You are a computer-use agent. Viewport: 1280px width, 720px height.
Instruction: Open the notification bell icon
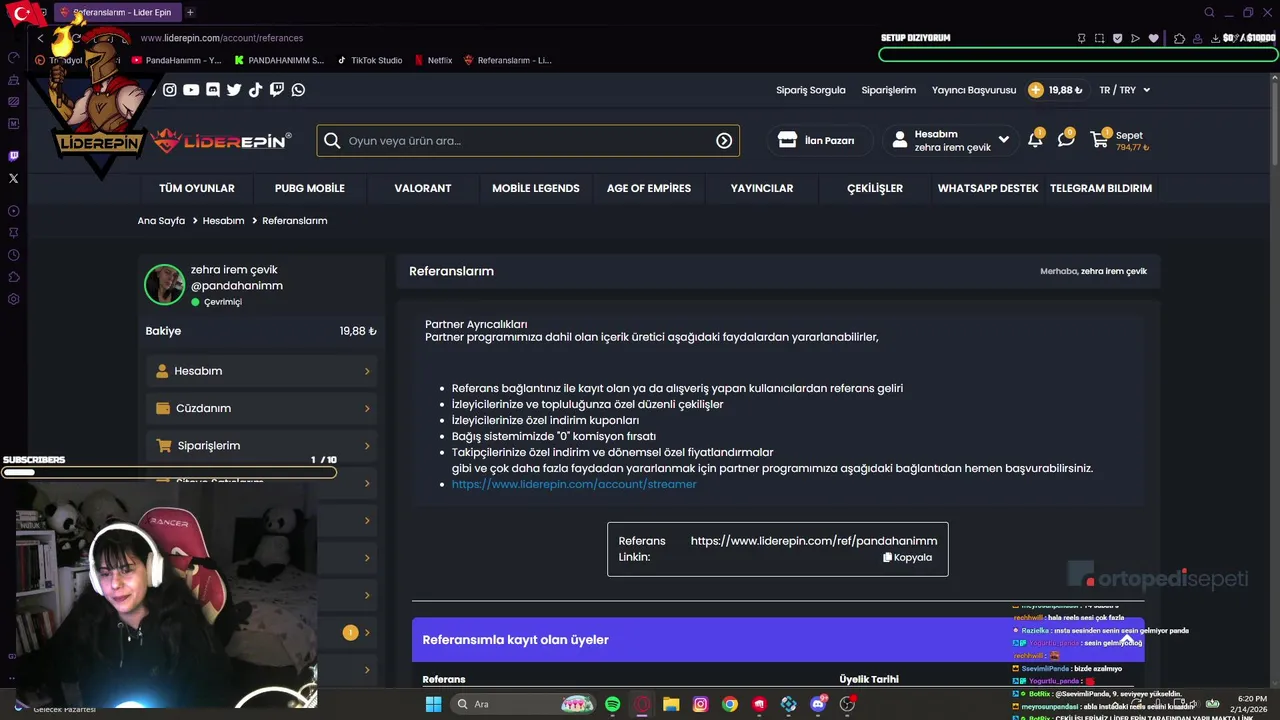1035,140
